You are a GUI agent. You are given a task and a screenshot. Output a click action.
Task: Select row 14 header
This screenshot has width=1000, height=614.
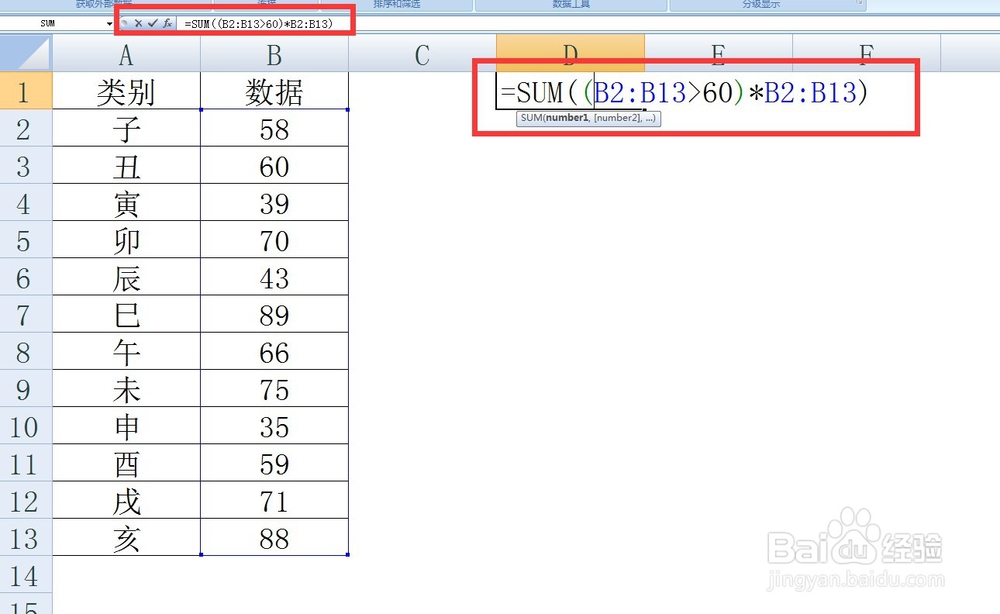pos(26,574)
